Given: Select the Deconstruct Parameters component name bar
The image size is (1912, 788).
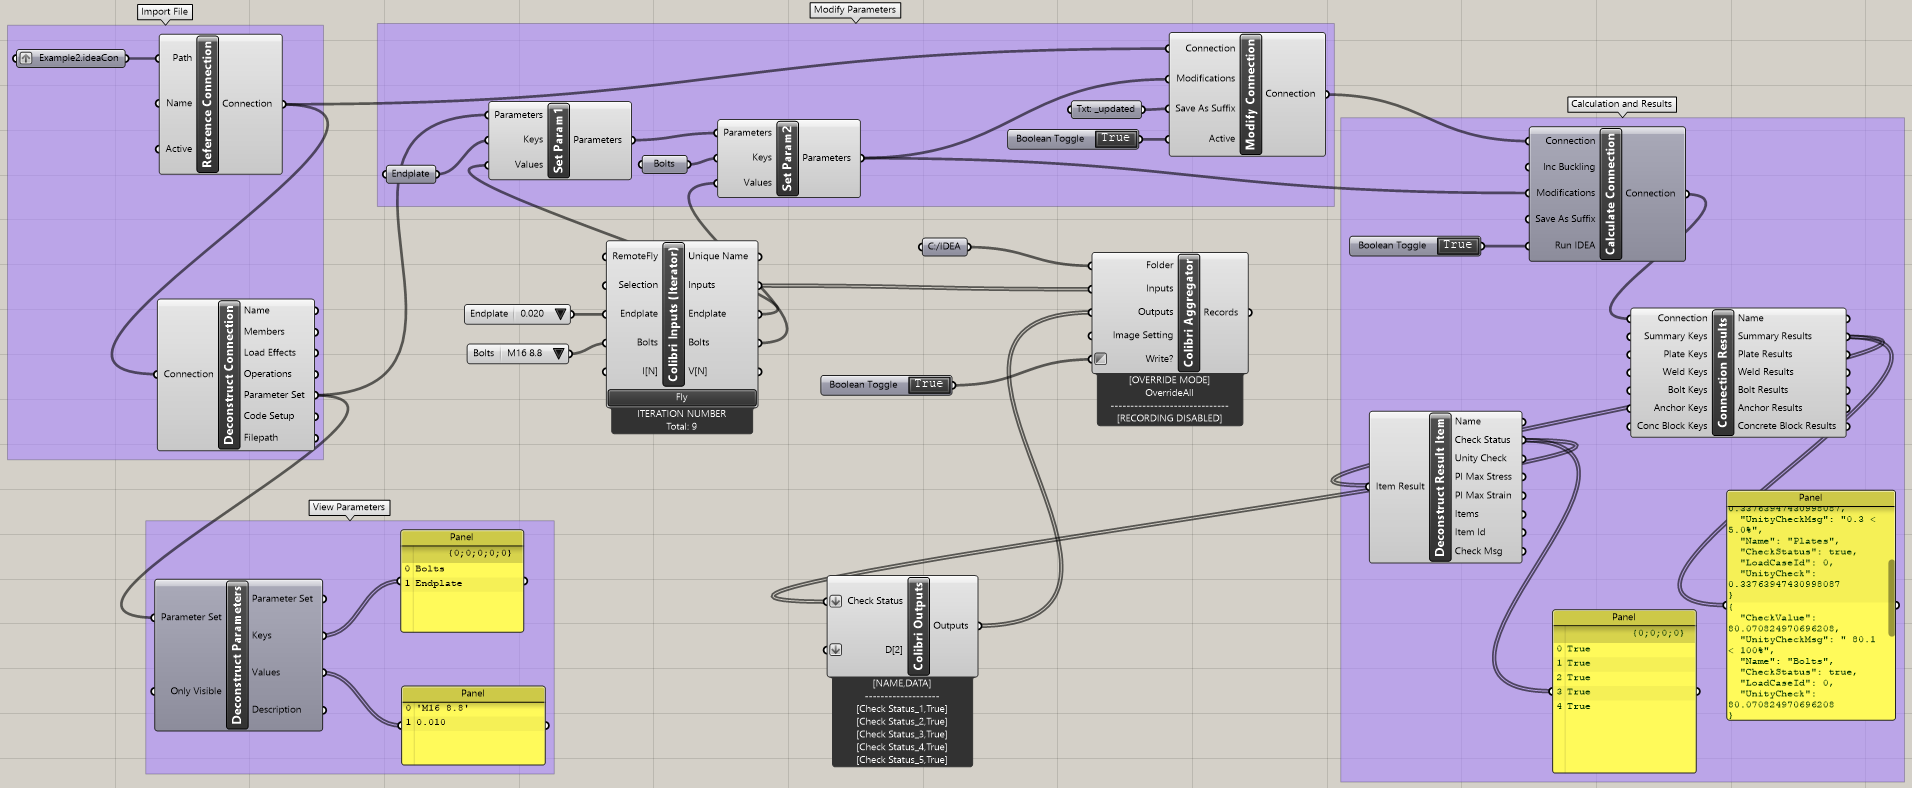Looking at the screenshot, I should 237,655.
